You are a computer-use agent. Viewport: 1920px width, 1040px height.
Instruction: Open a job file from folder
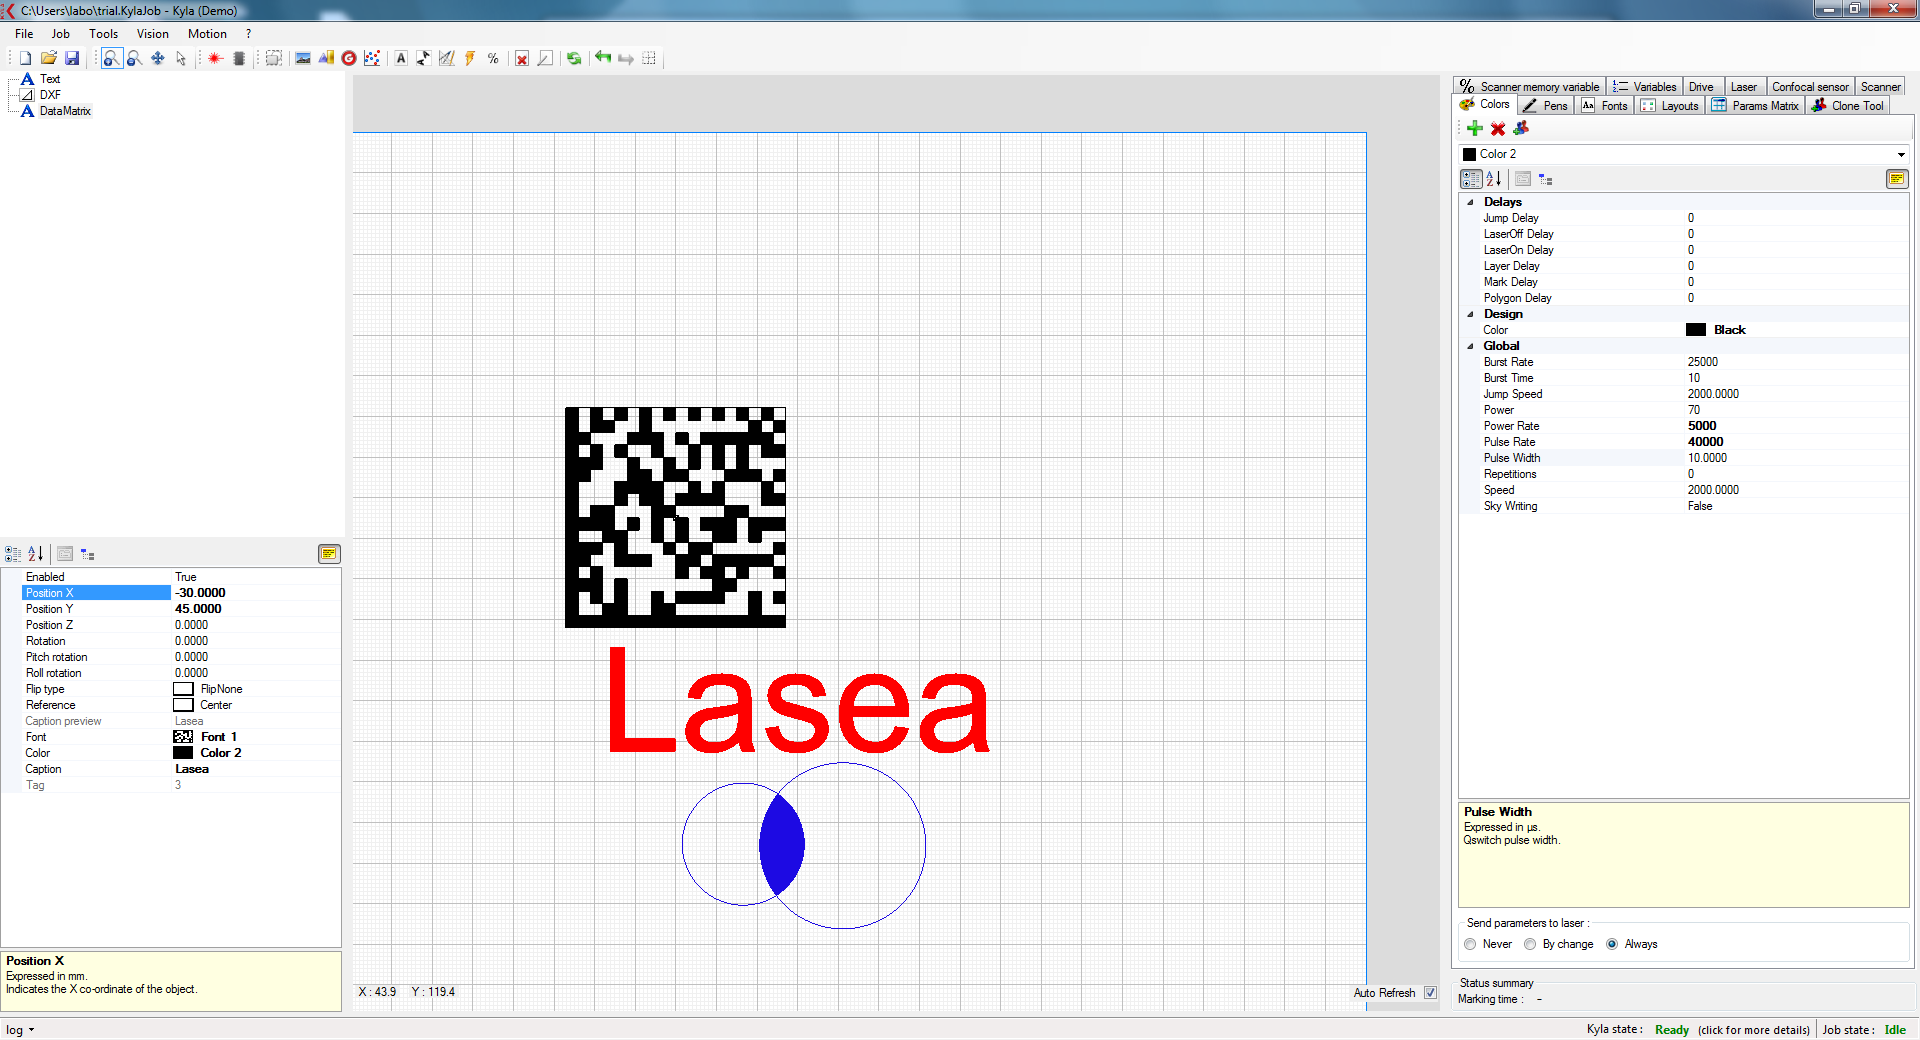(48, 58)
